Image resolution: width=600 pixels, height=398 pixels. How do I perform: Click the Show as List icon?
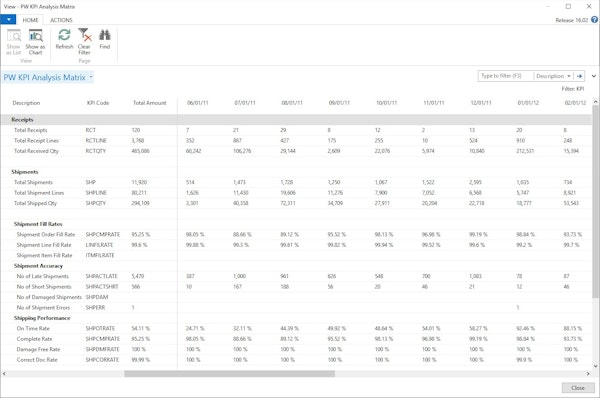click(x=14, y=36)
